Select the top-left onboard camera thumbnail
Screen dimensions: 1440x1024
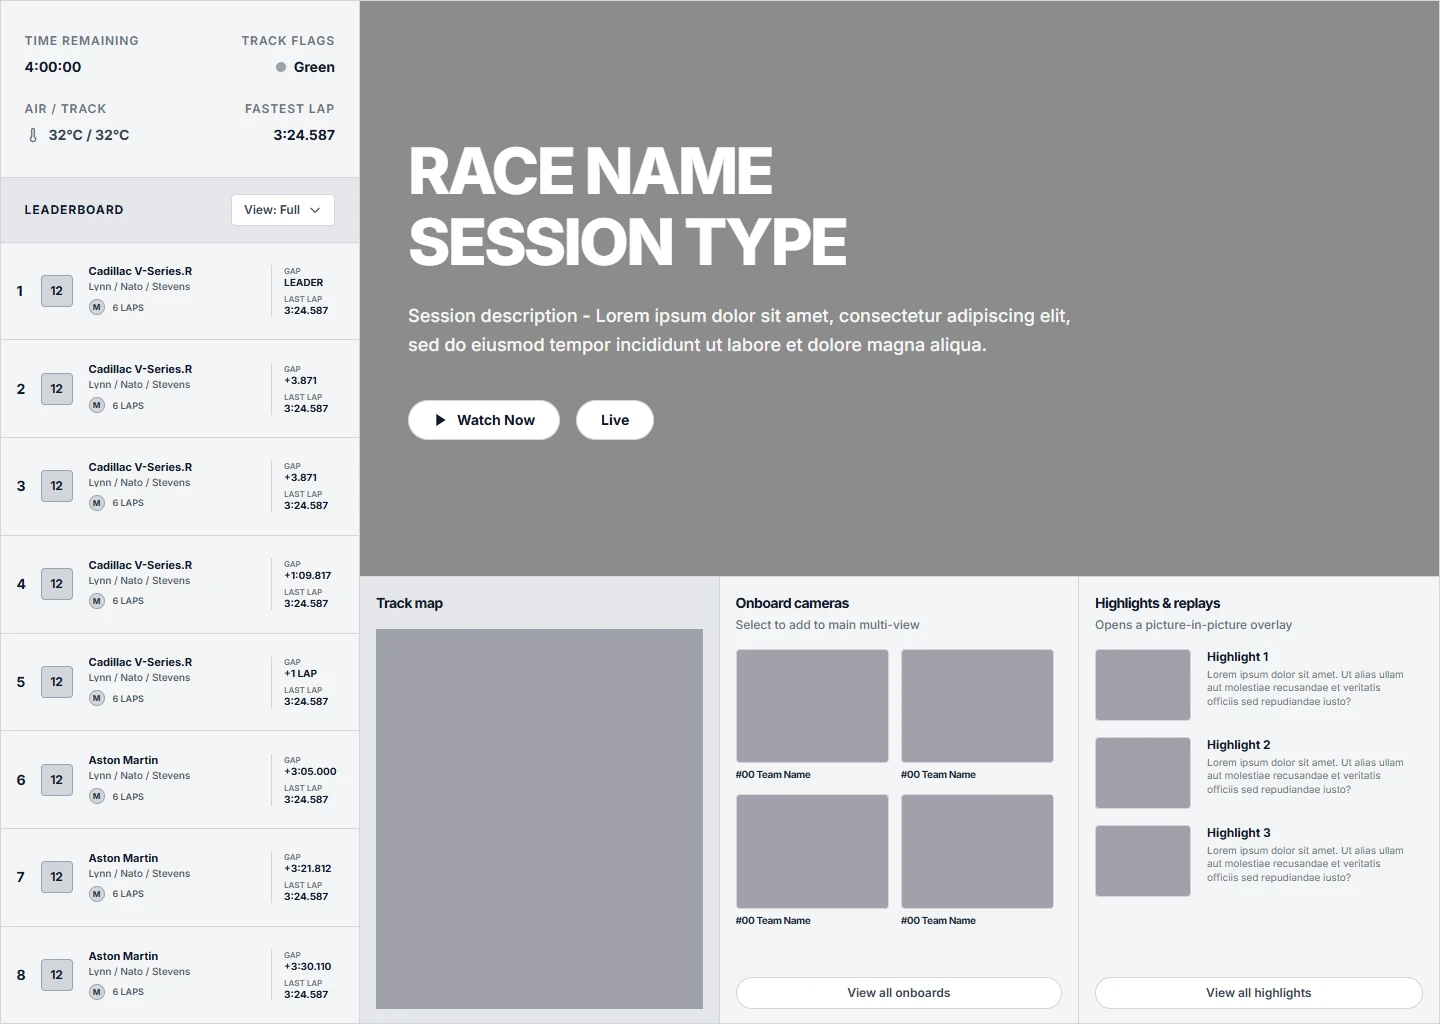pos(812,706)
